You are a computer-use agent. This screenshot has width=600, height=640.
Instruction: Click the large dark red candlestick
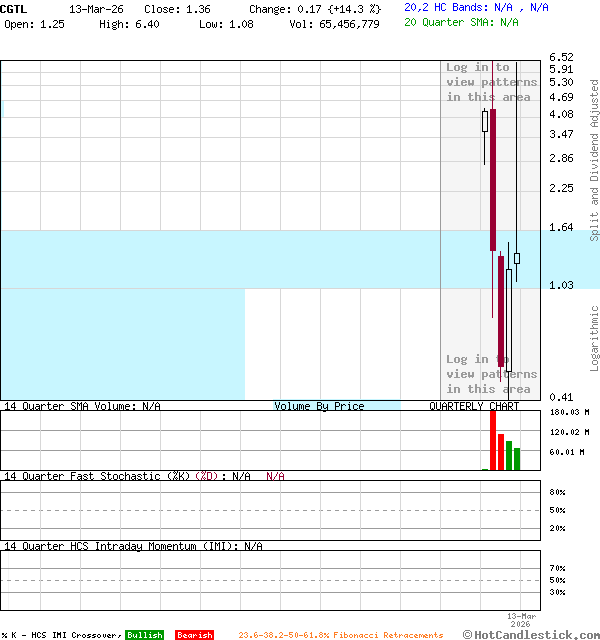coord(493,180)
